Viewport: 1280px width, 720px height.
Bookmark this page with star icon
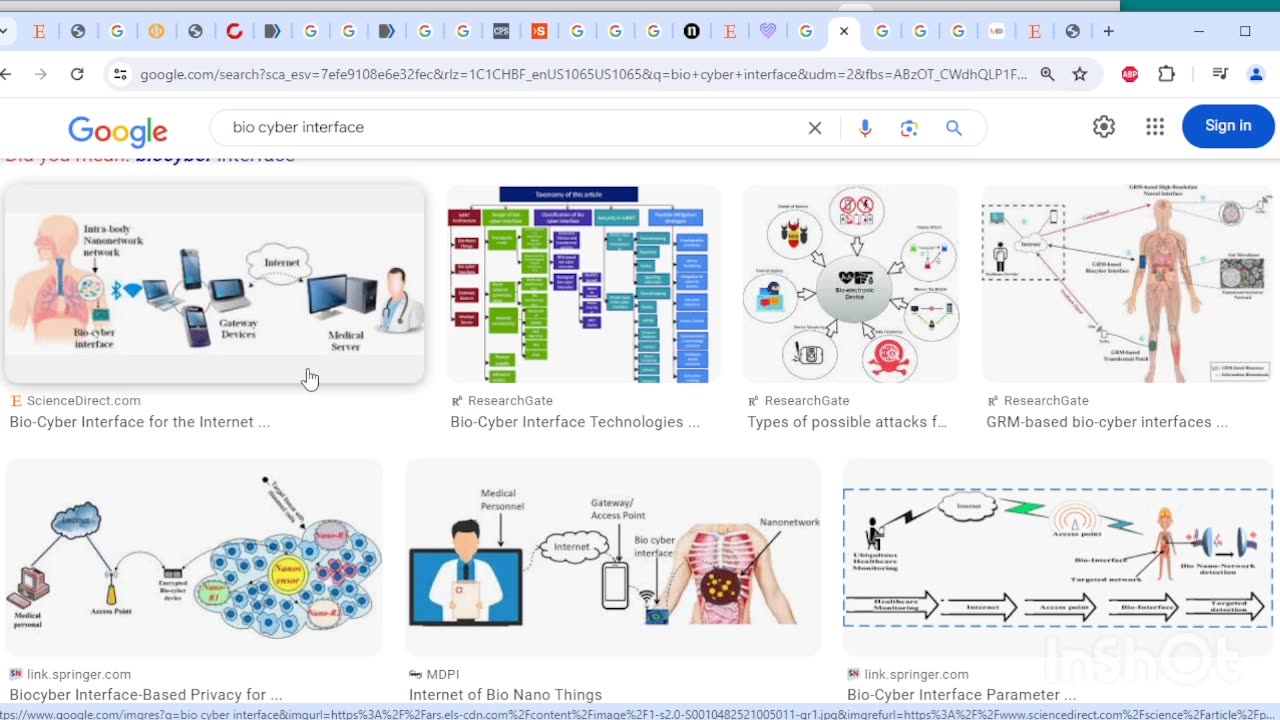pyautogui.click(x=1080, y=74)
